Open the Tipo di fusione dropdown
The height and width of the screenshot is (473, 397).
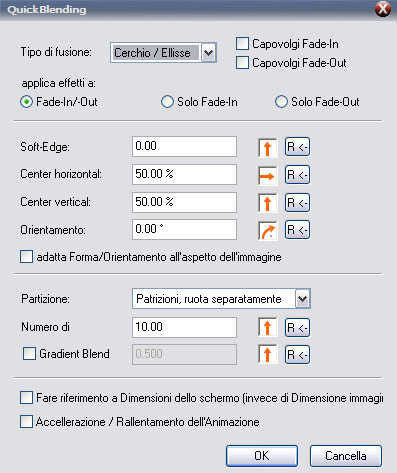[209, 52]
